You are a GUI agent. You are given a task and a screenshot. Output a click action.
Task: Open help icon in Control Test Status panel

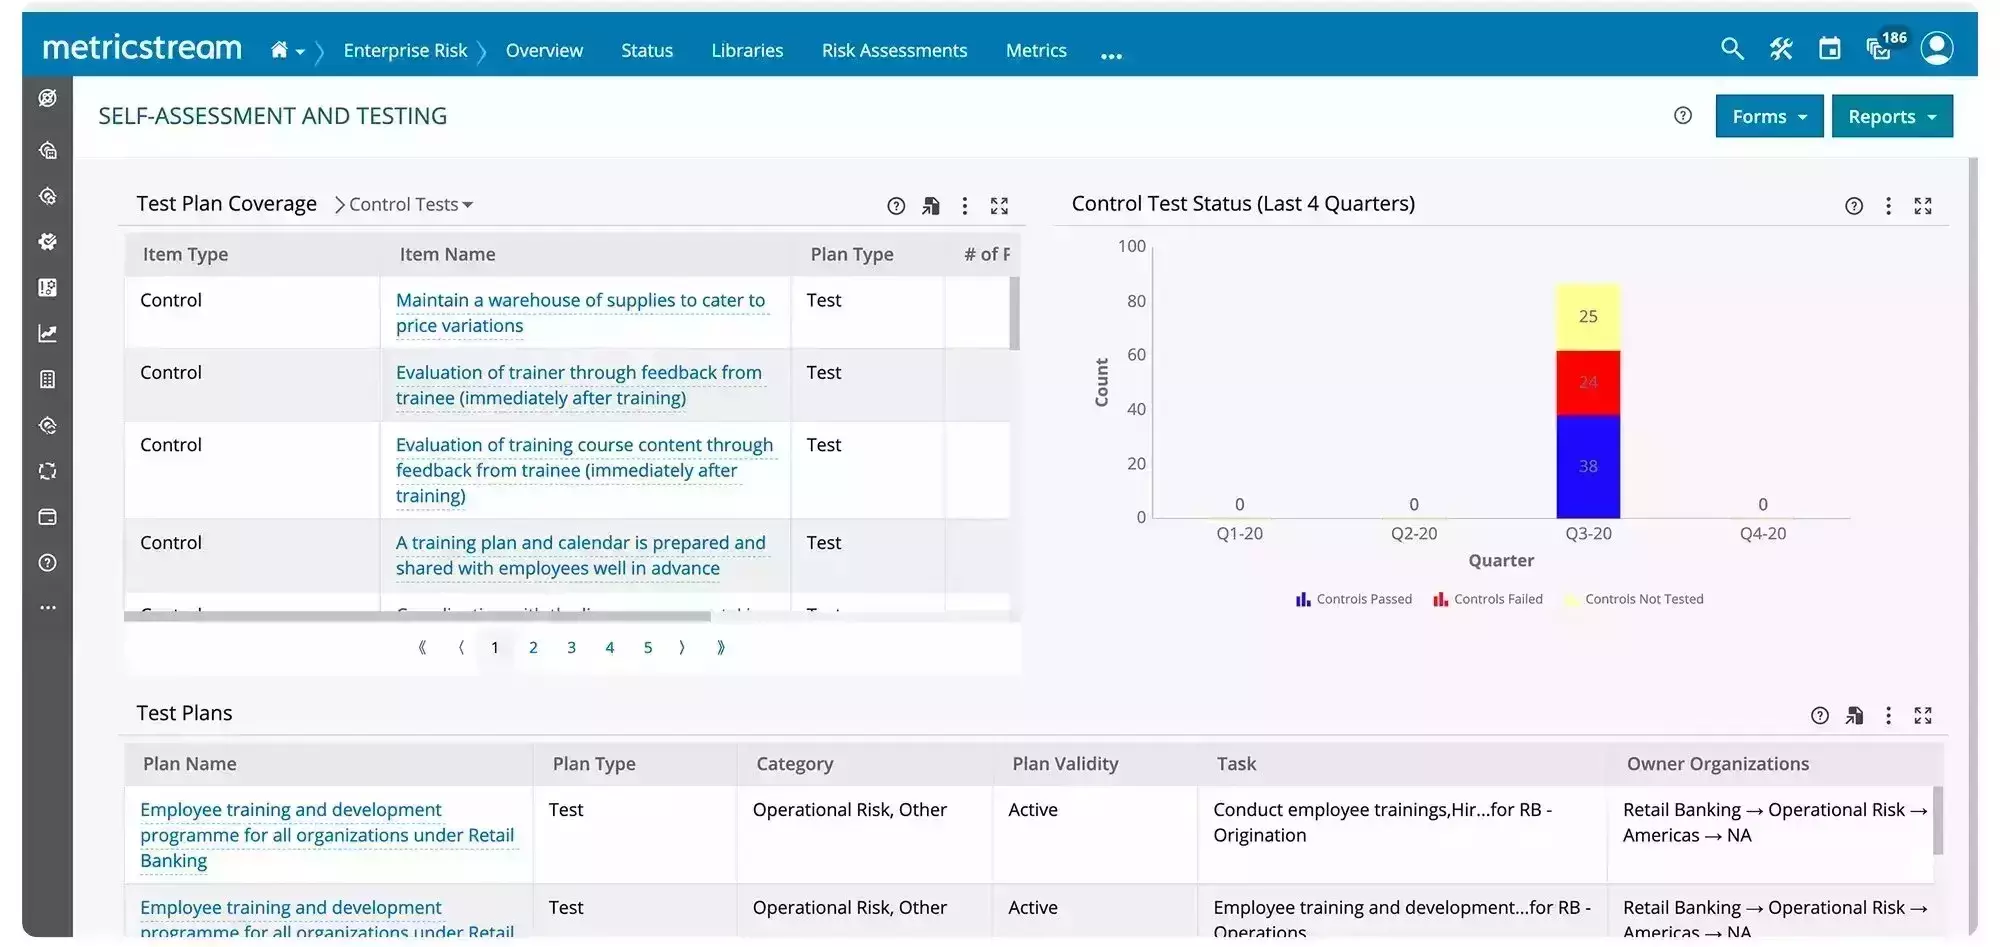pos(1854,206)
